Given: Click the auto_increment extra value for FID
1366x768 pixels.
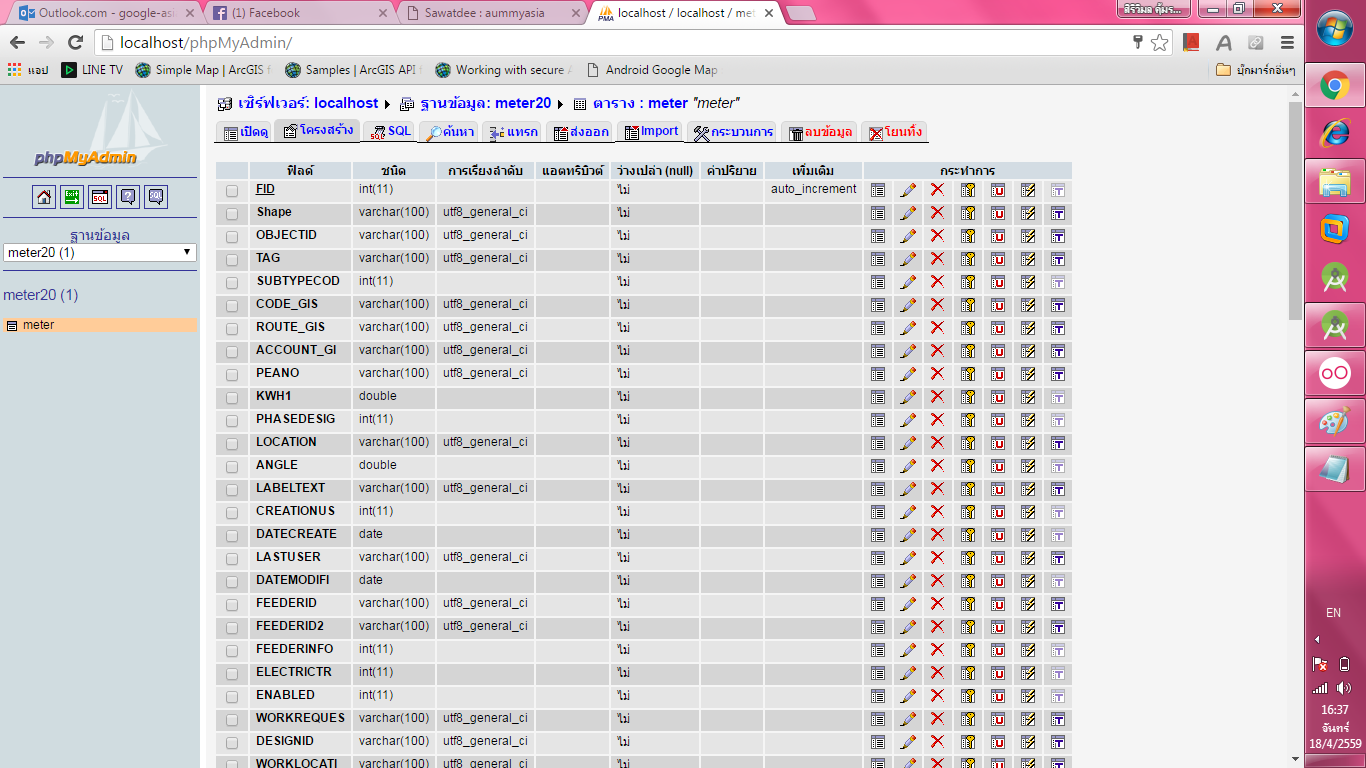Looking at the screenshot, I should (x=814, y=189).
